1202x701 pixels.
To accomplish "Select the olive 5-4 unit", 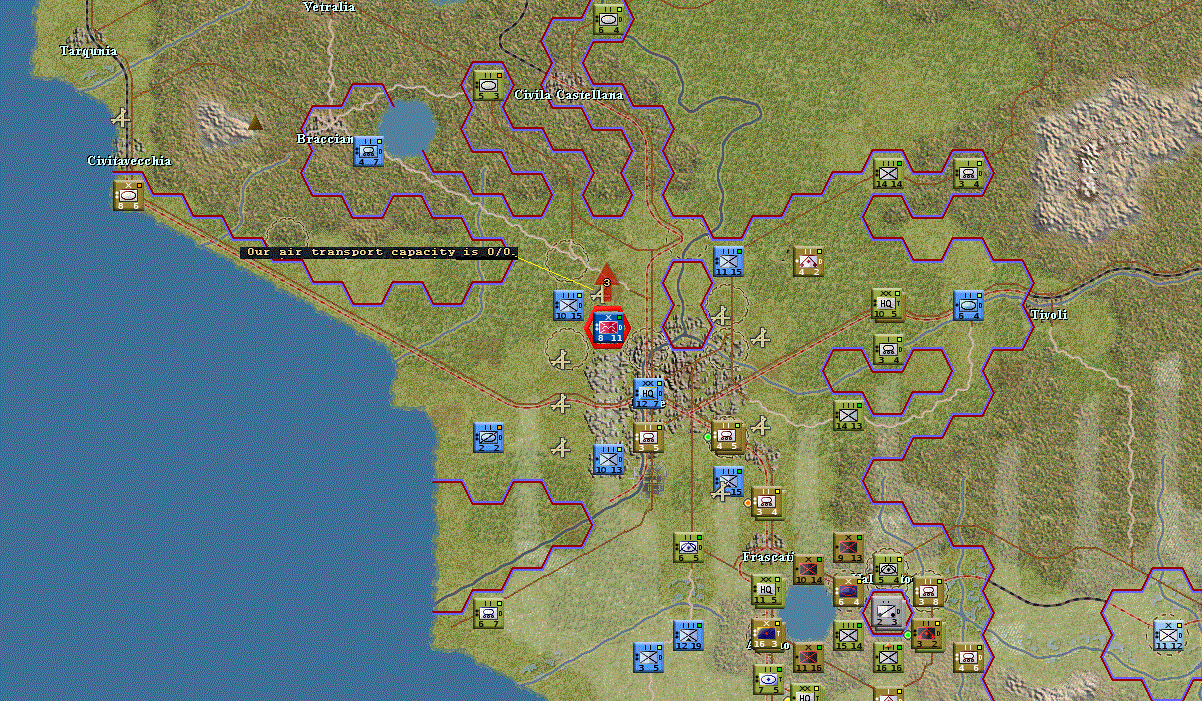I will click(x=888, y=567).
